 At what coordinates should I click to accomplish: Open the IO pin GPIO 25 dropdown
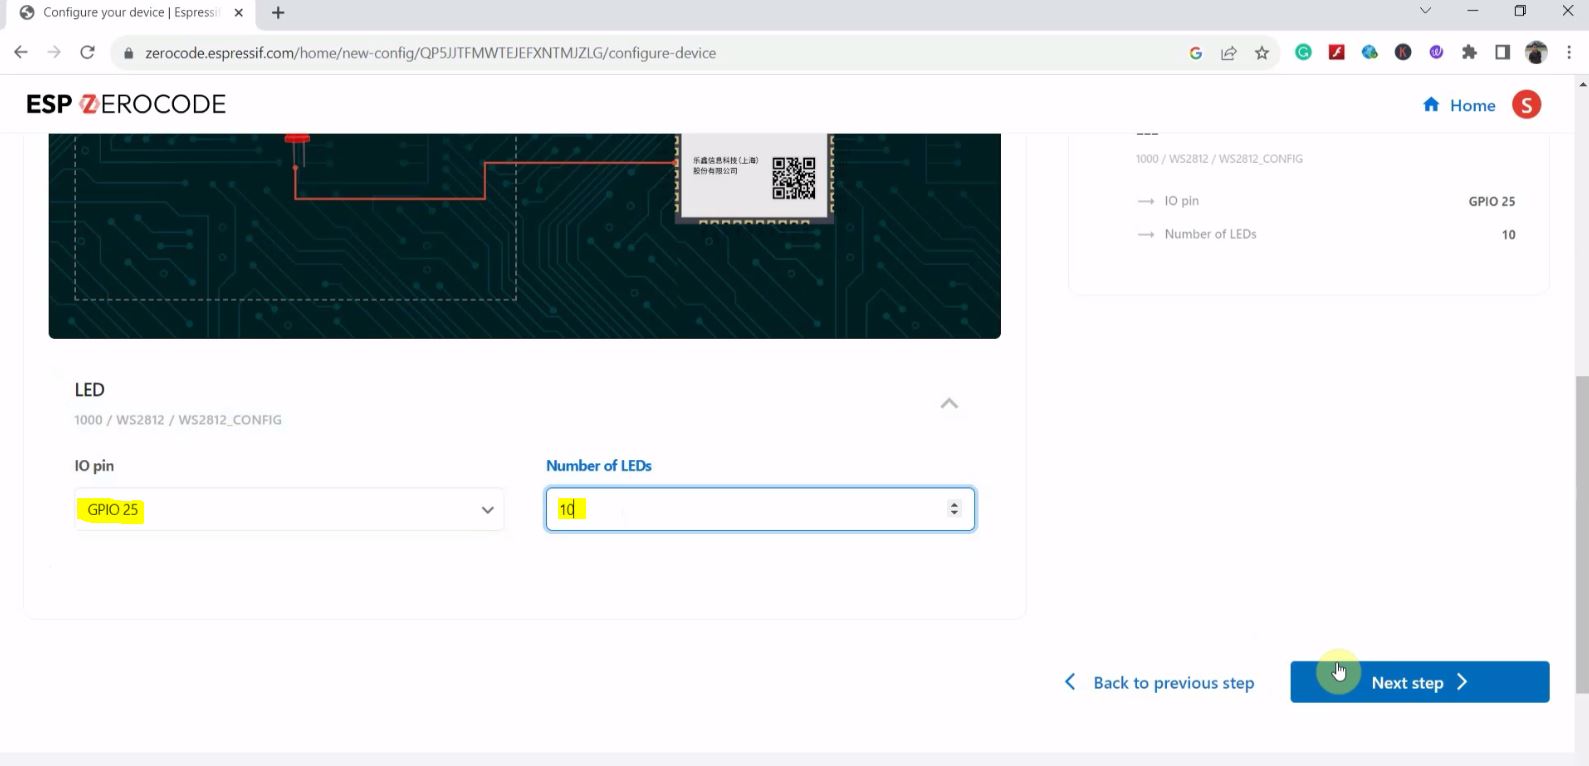coord(289,510)
